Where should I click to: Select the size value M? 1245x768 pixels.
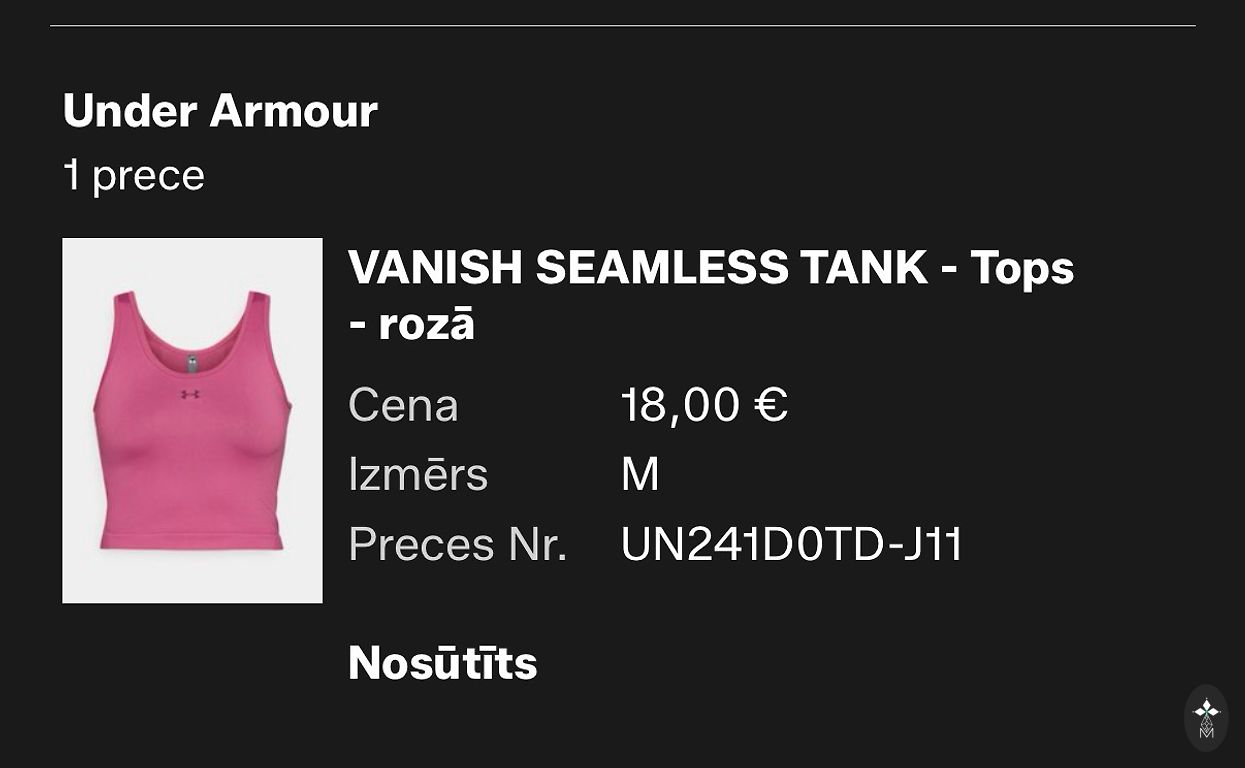[640, 474]
